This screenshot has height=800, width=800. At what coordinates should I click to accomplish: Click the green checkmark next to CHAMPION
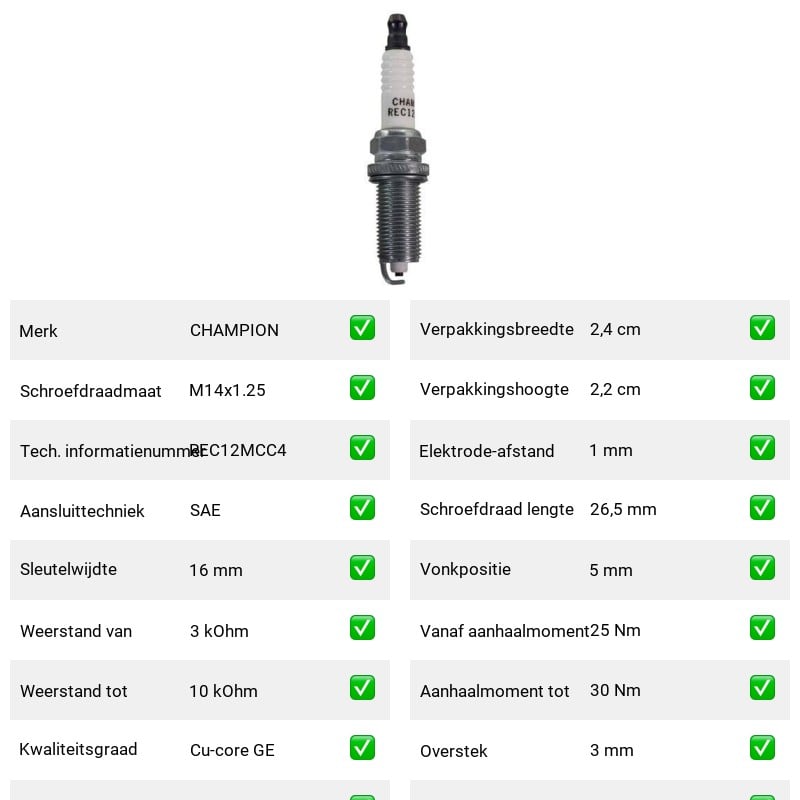(x=362, y=328)
